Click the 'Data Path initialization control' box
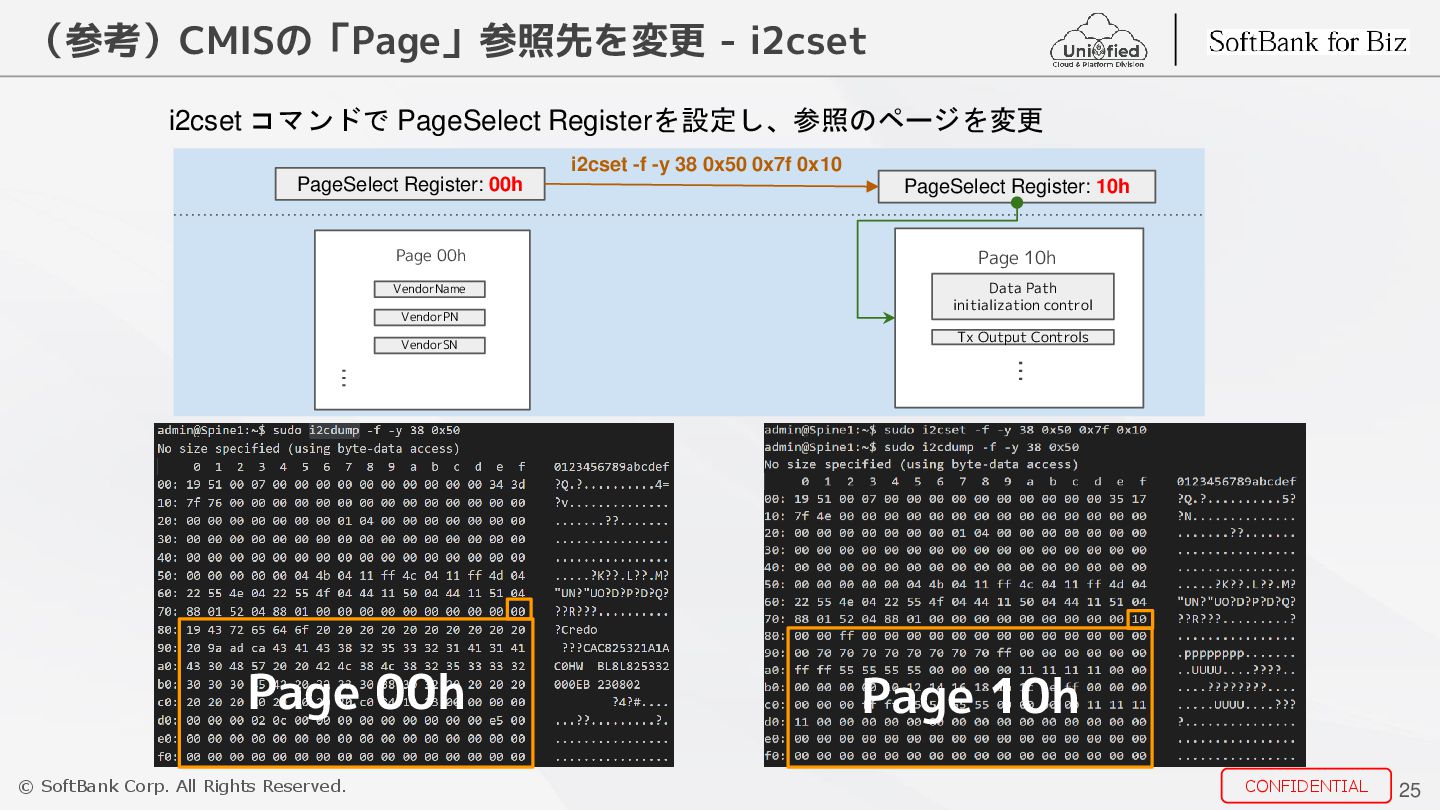The height and width of the screenshot is (810, 1440). 1023,296
